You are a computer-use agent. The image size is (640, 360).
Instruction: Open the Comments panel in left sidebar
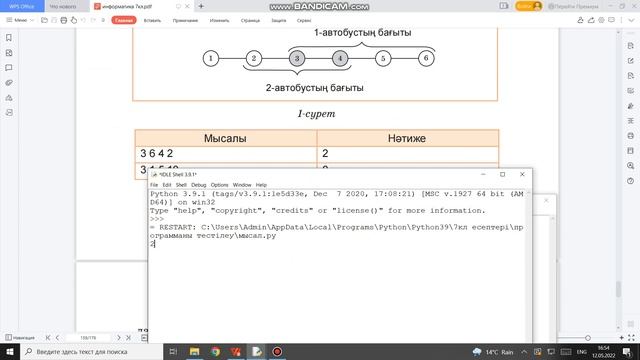tap(9, 68)
